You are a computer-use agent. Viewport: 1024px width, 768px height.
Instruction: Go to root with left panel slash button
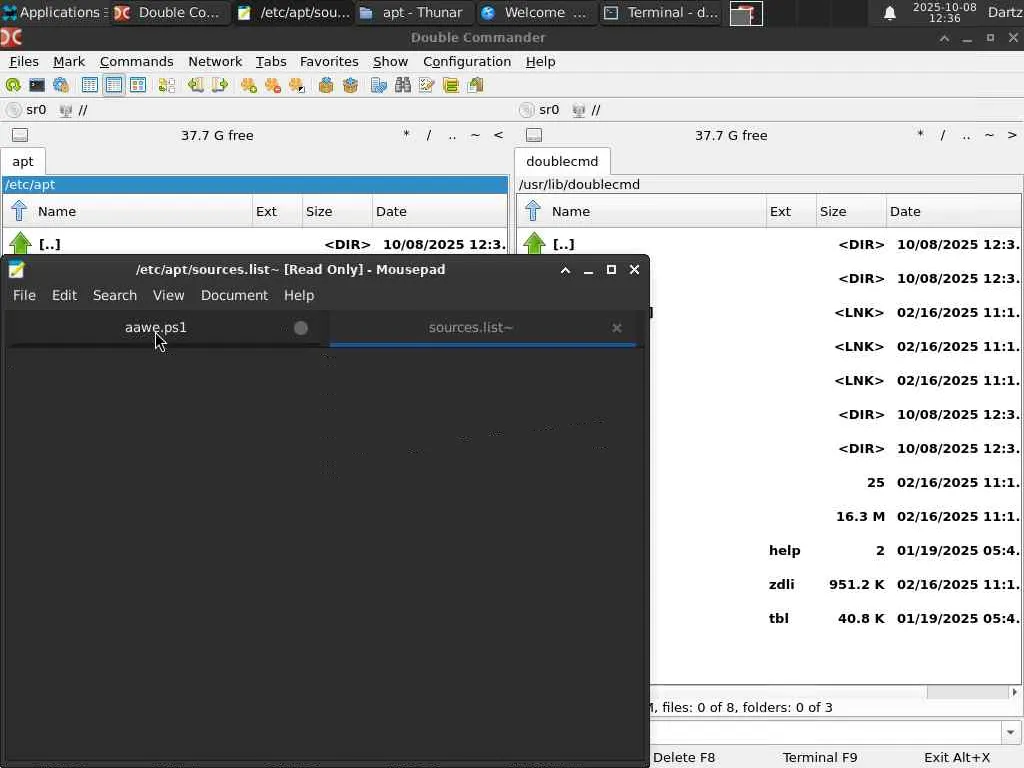point(428,135)
